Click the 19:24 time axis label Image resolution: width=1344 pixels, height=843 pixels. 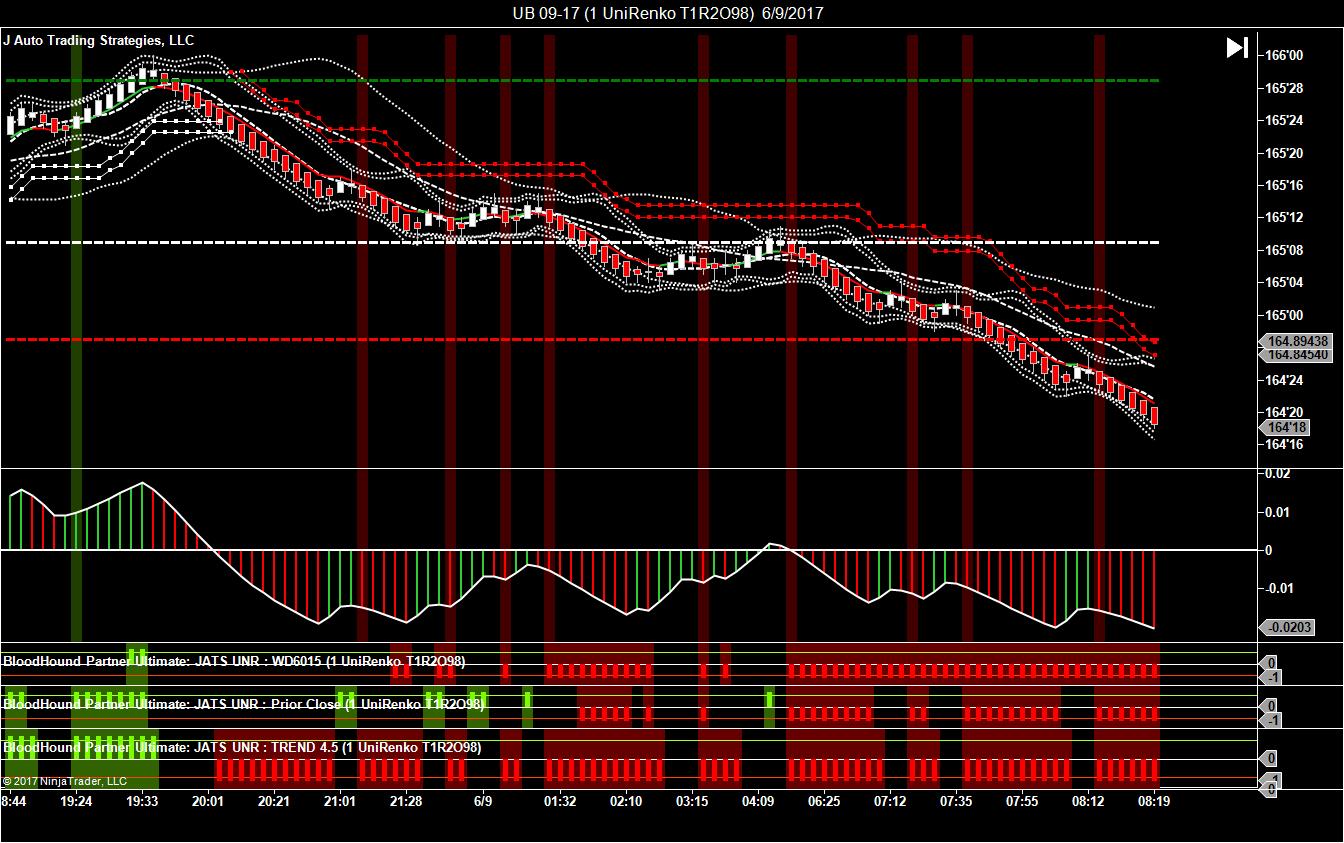click(76, 801)
